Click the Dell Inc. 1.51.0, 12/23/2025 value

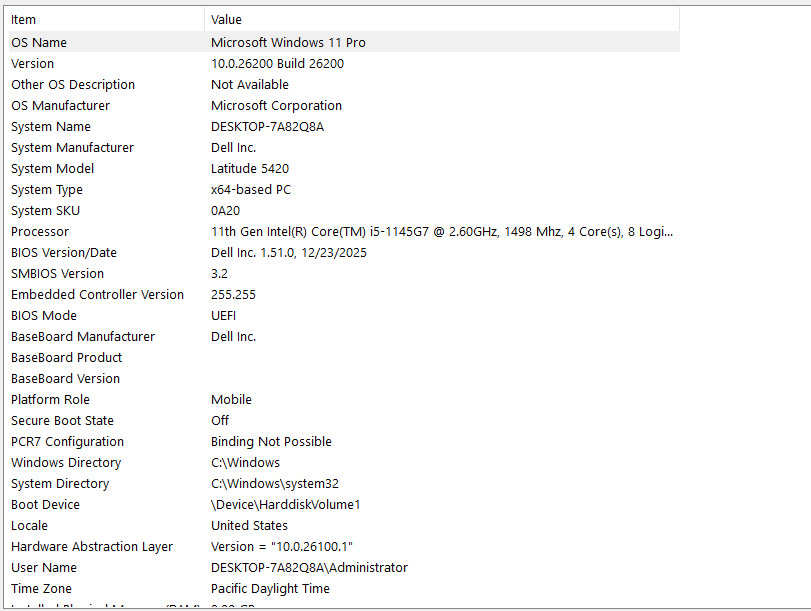(289, 252)
